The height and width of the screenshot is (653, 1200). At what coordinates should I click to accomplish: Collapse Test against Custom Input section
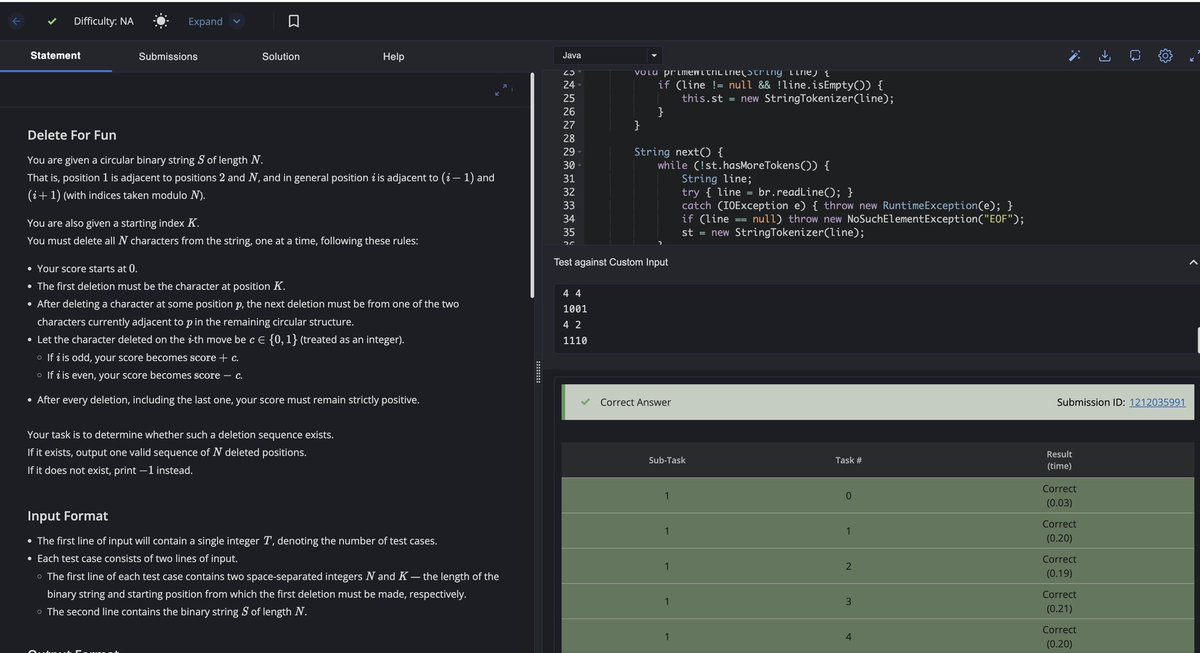point(1192,262)
